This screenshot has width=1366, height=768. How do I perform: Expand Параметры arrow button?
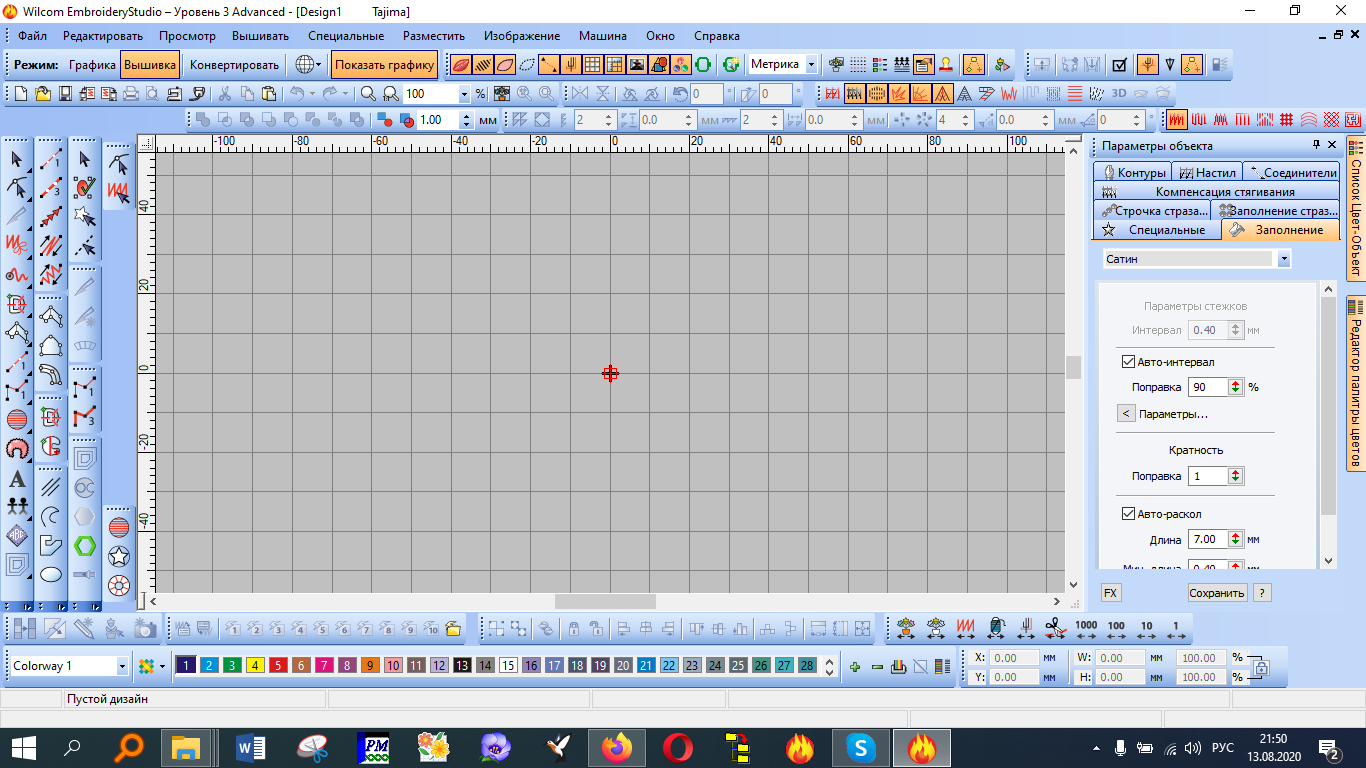click(x=1126, y=414)
